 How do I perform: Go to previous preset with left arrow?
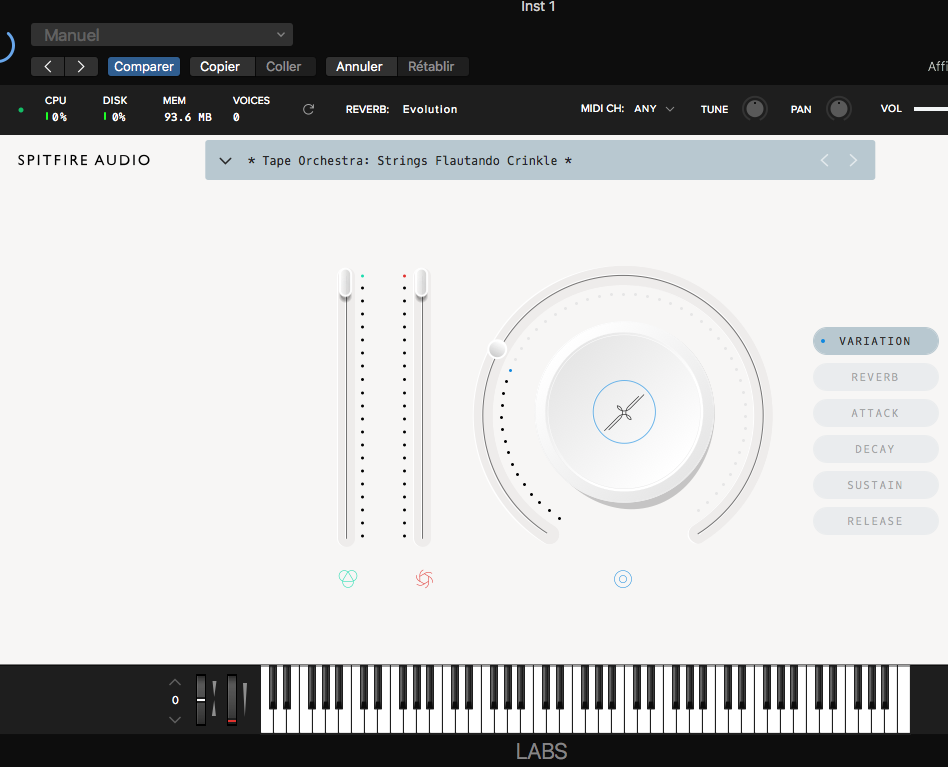[x=824, y=160]
